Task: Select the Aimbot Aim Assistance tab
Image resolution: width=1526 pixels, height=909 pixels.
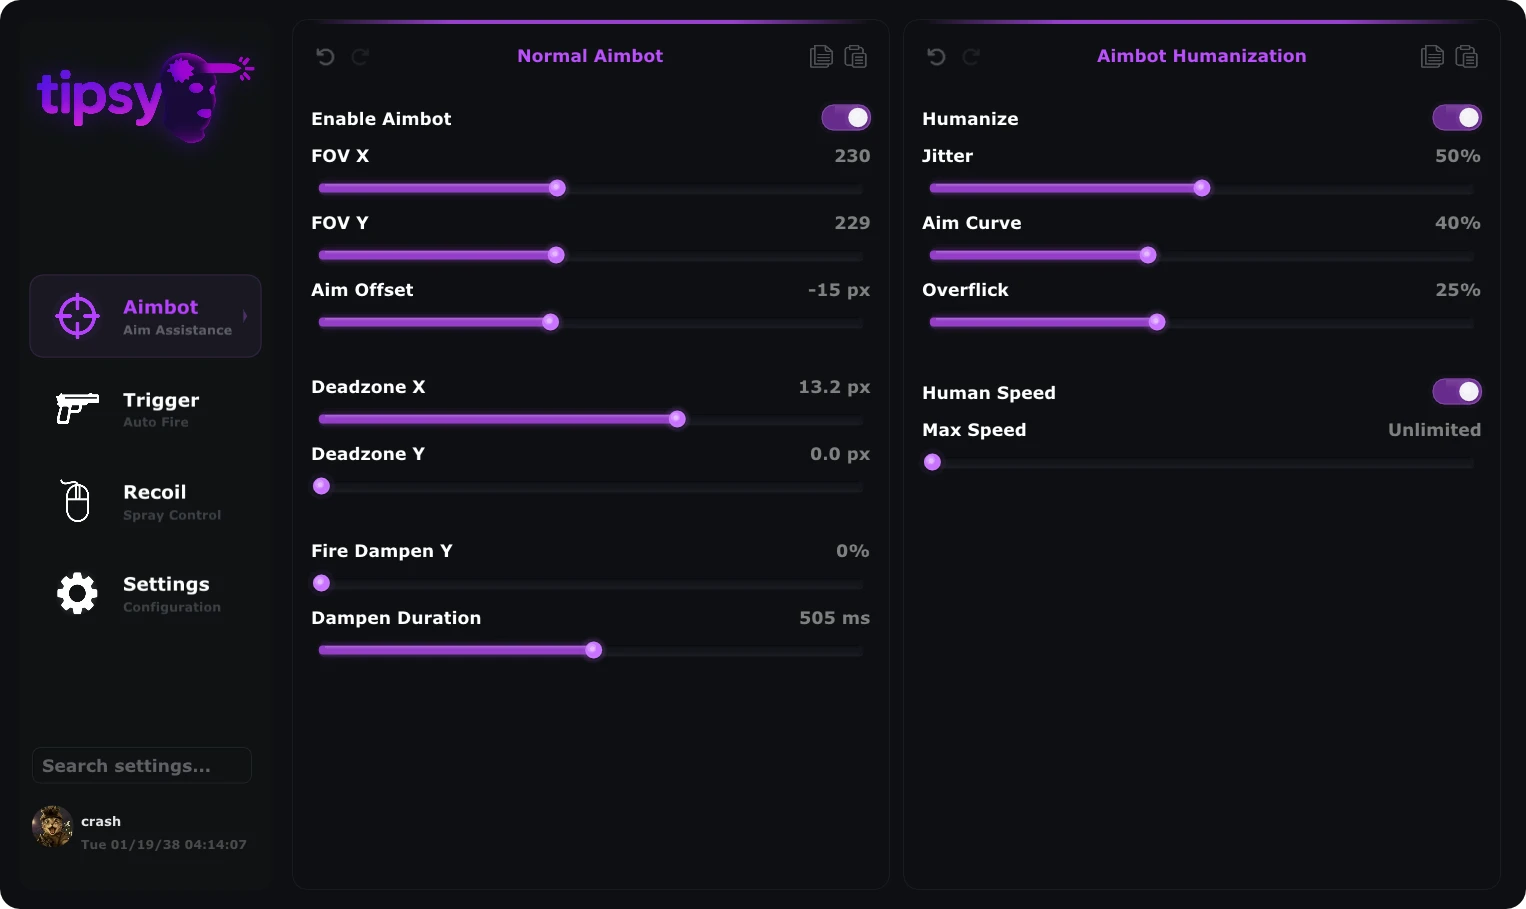Action: pyautogui.click(x=146, y=316)
